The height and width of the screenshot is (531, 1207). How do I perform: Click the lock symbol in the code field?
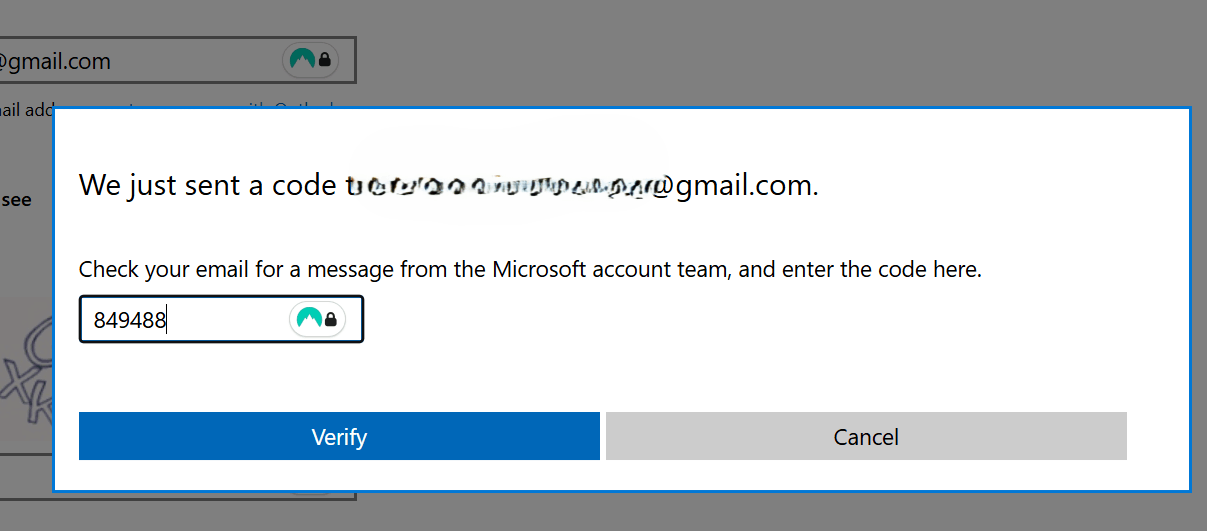point(330,320)
